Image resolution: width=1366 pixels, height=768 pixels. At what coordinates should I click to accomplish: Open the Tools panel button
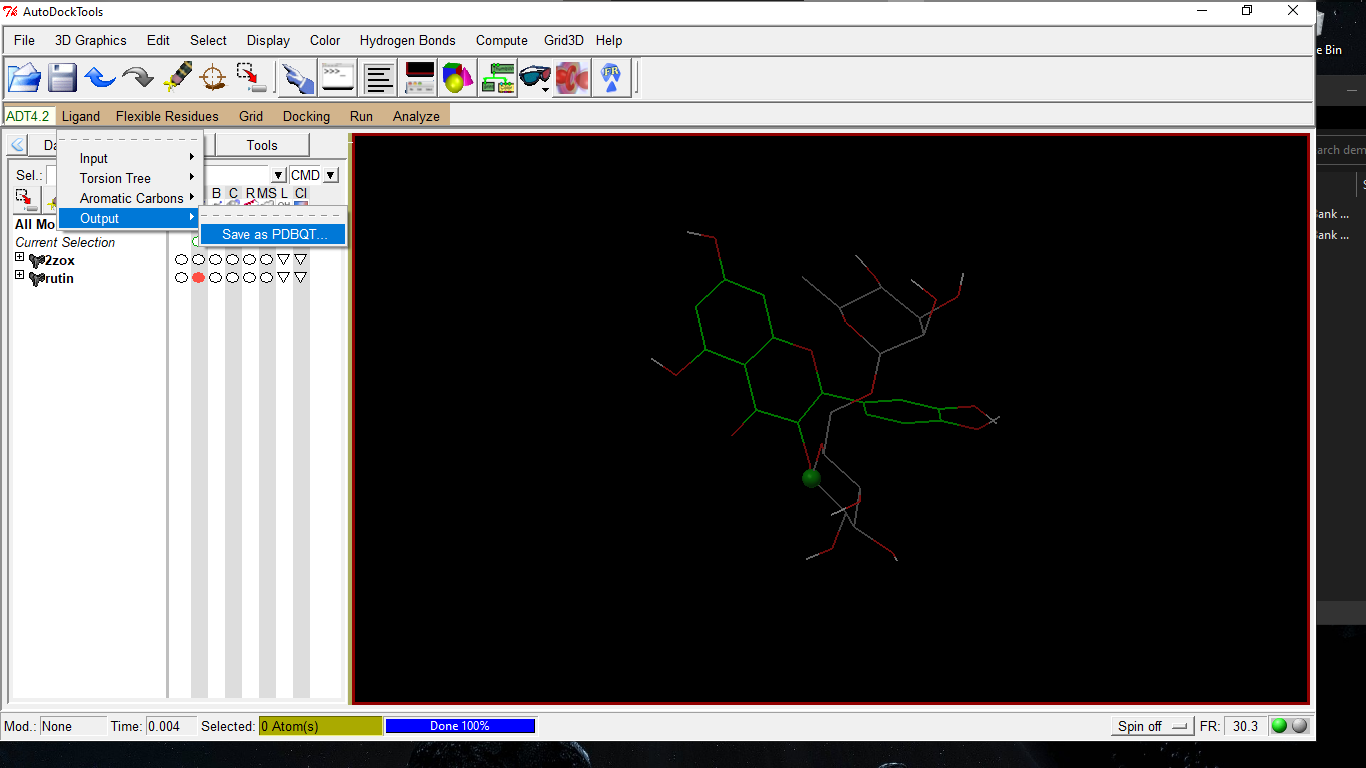(x=262, y=145)
